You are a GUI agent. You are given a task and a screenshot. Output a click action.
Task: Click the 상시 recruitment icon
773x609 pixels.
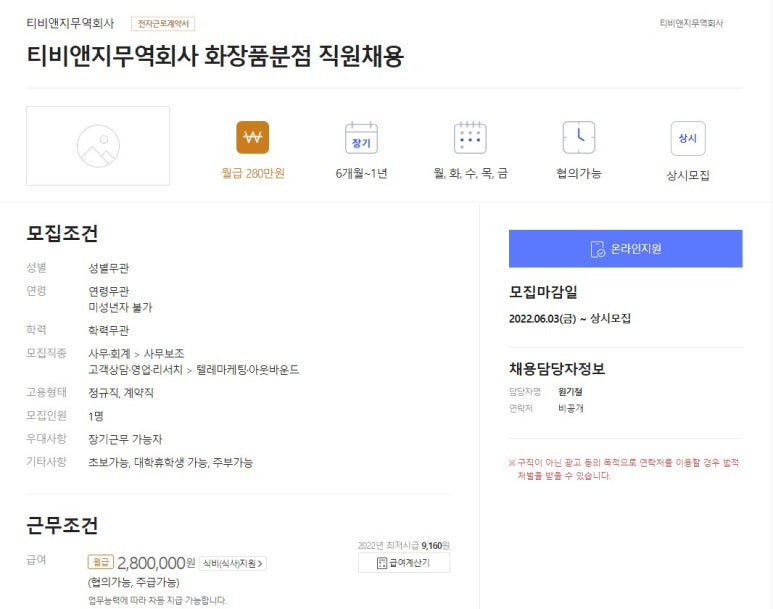tap(688, 138)
